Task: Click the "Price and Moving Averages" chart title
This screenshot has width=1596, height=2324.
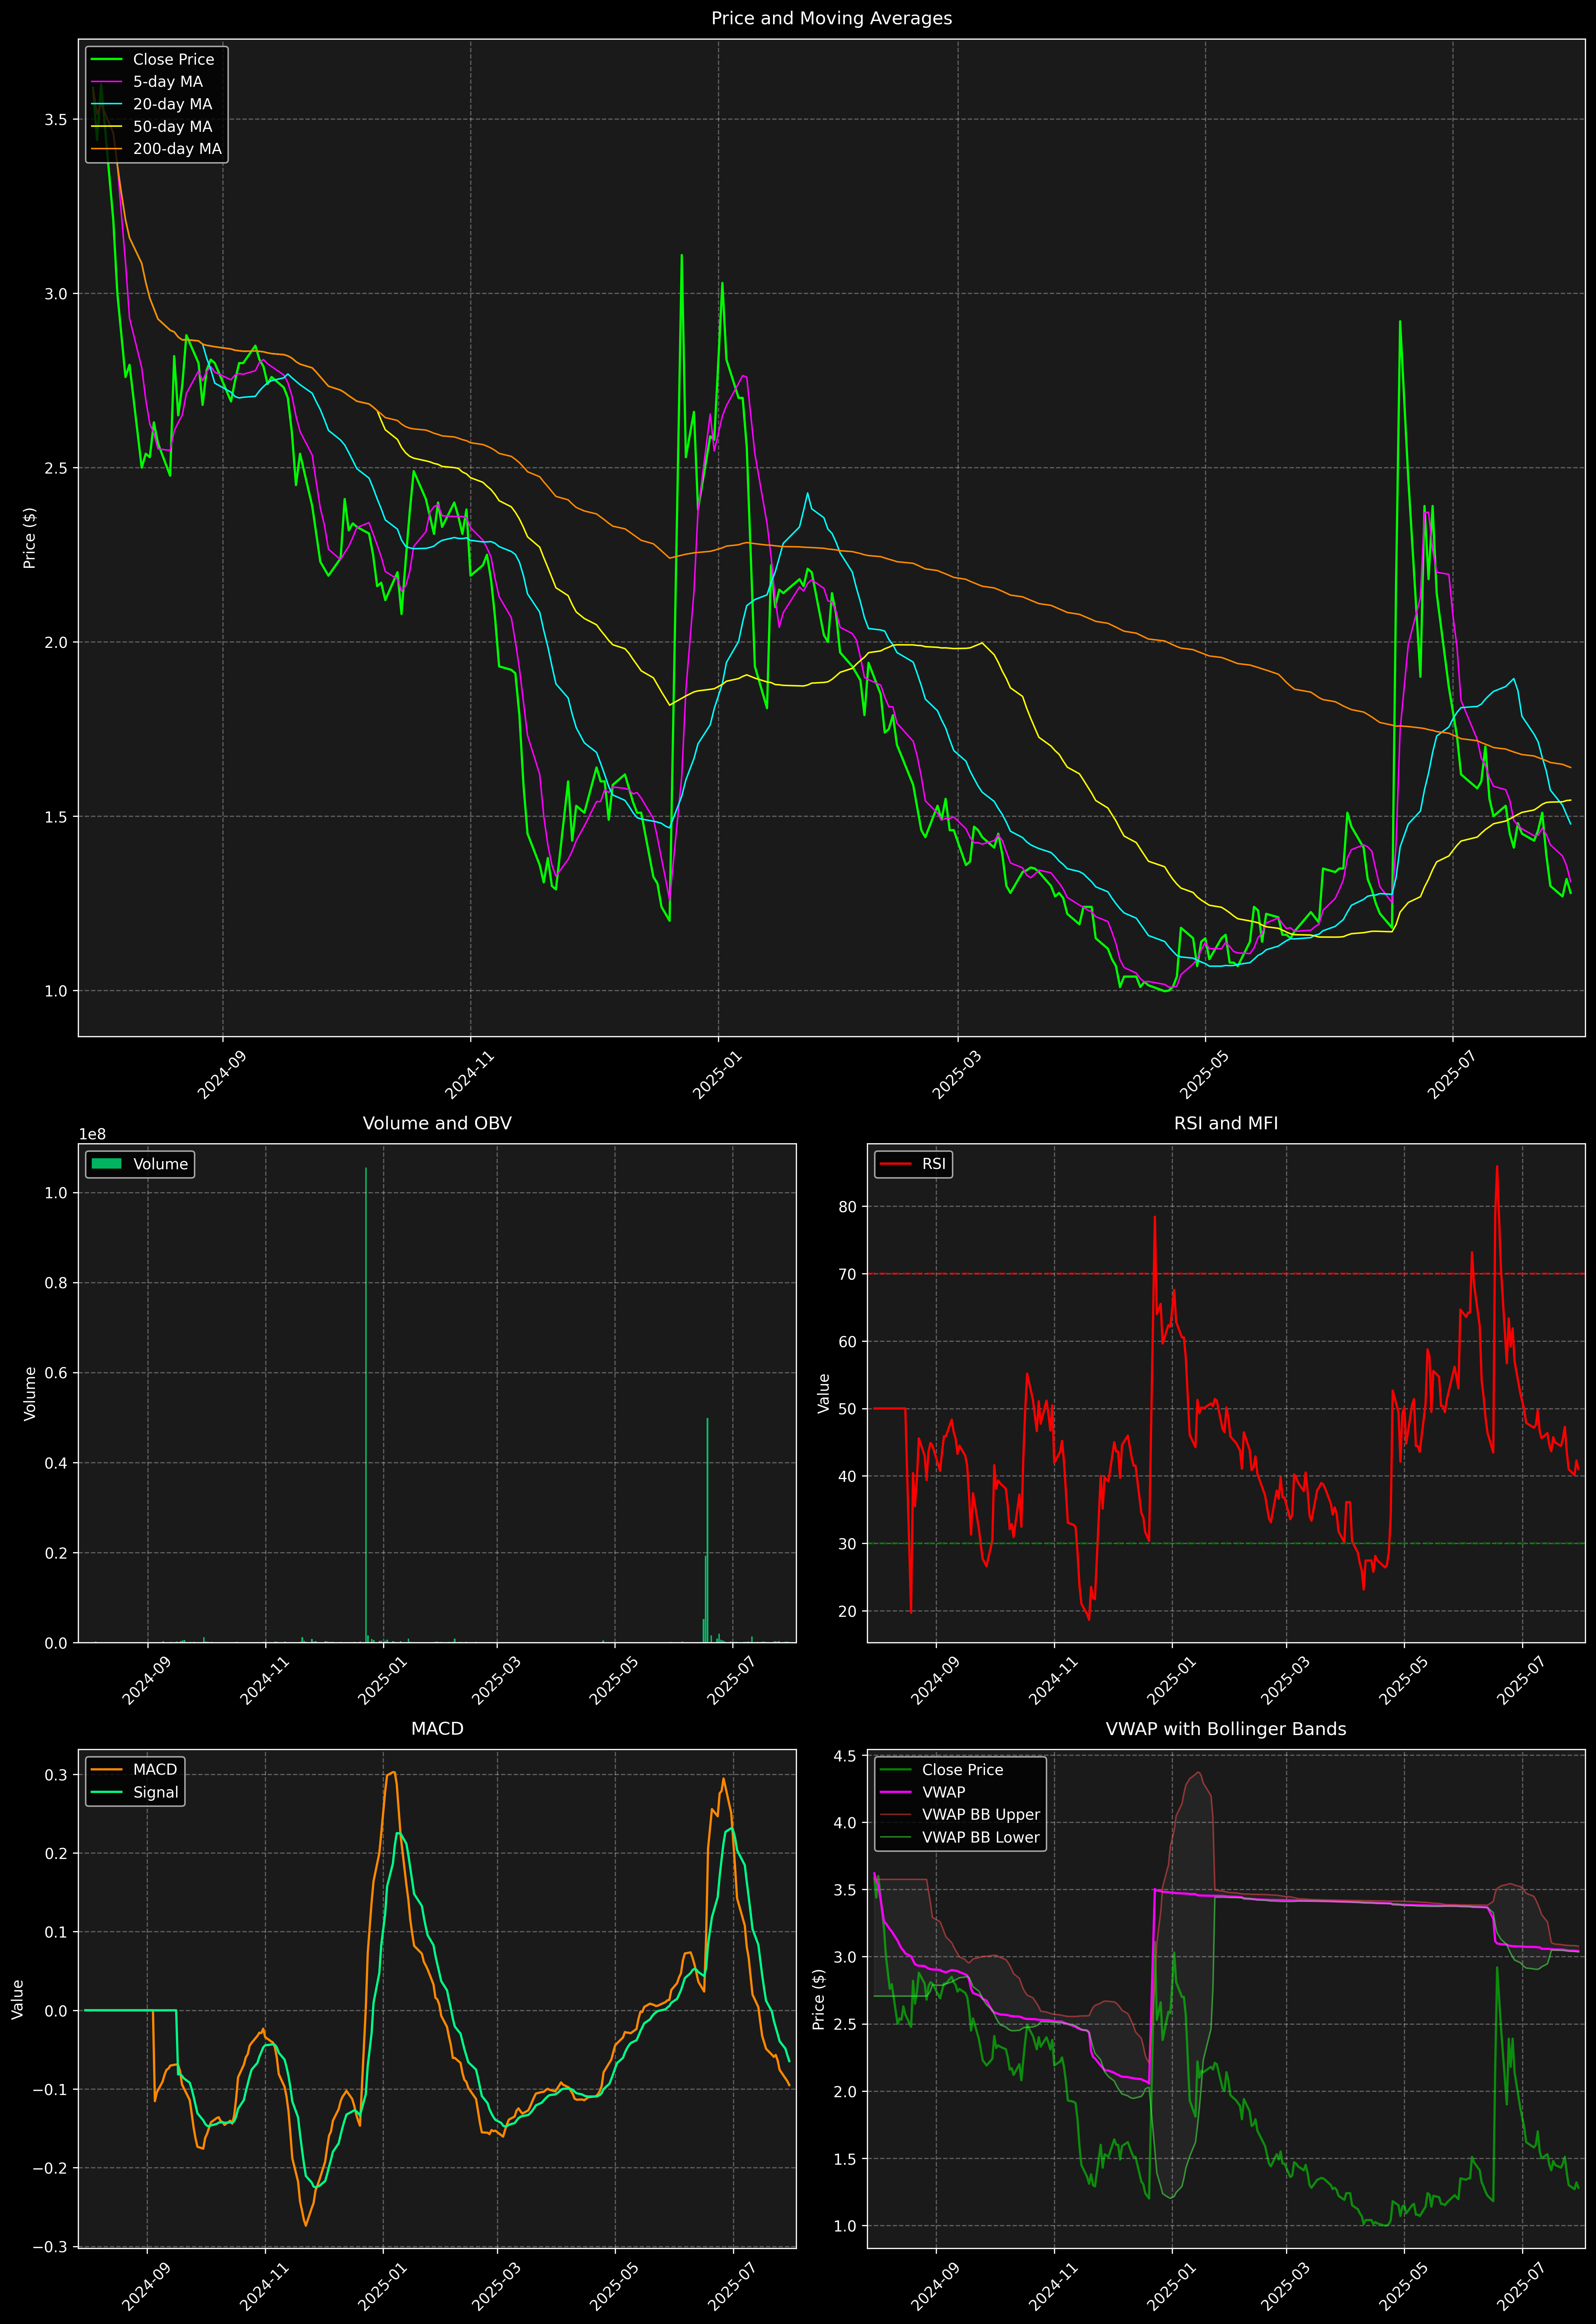Action: coord(831,18)
